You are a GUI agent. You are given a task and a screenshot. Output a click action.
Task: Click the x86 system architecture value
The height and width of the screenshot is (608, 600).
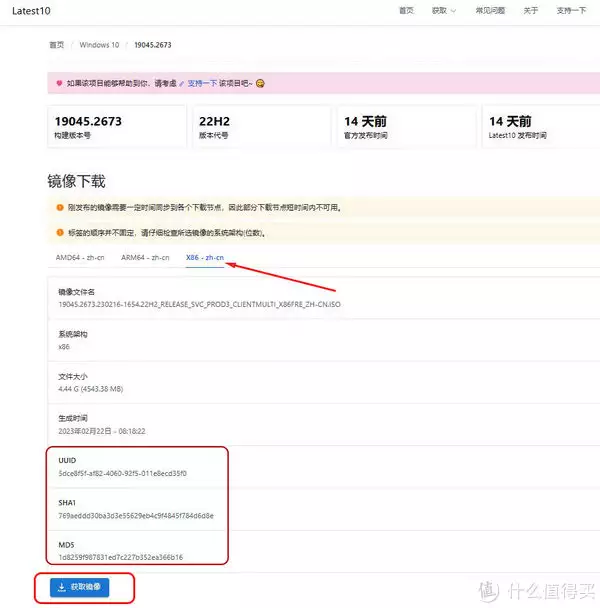(x=64, y=347)
